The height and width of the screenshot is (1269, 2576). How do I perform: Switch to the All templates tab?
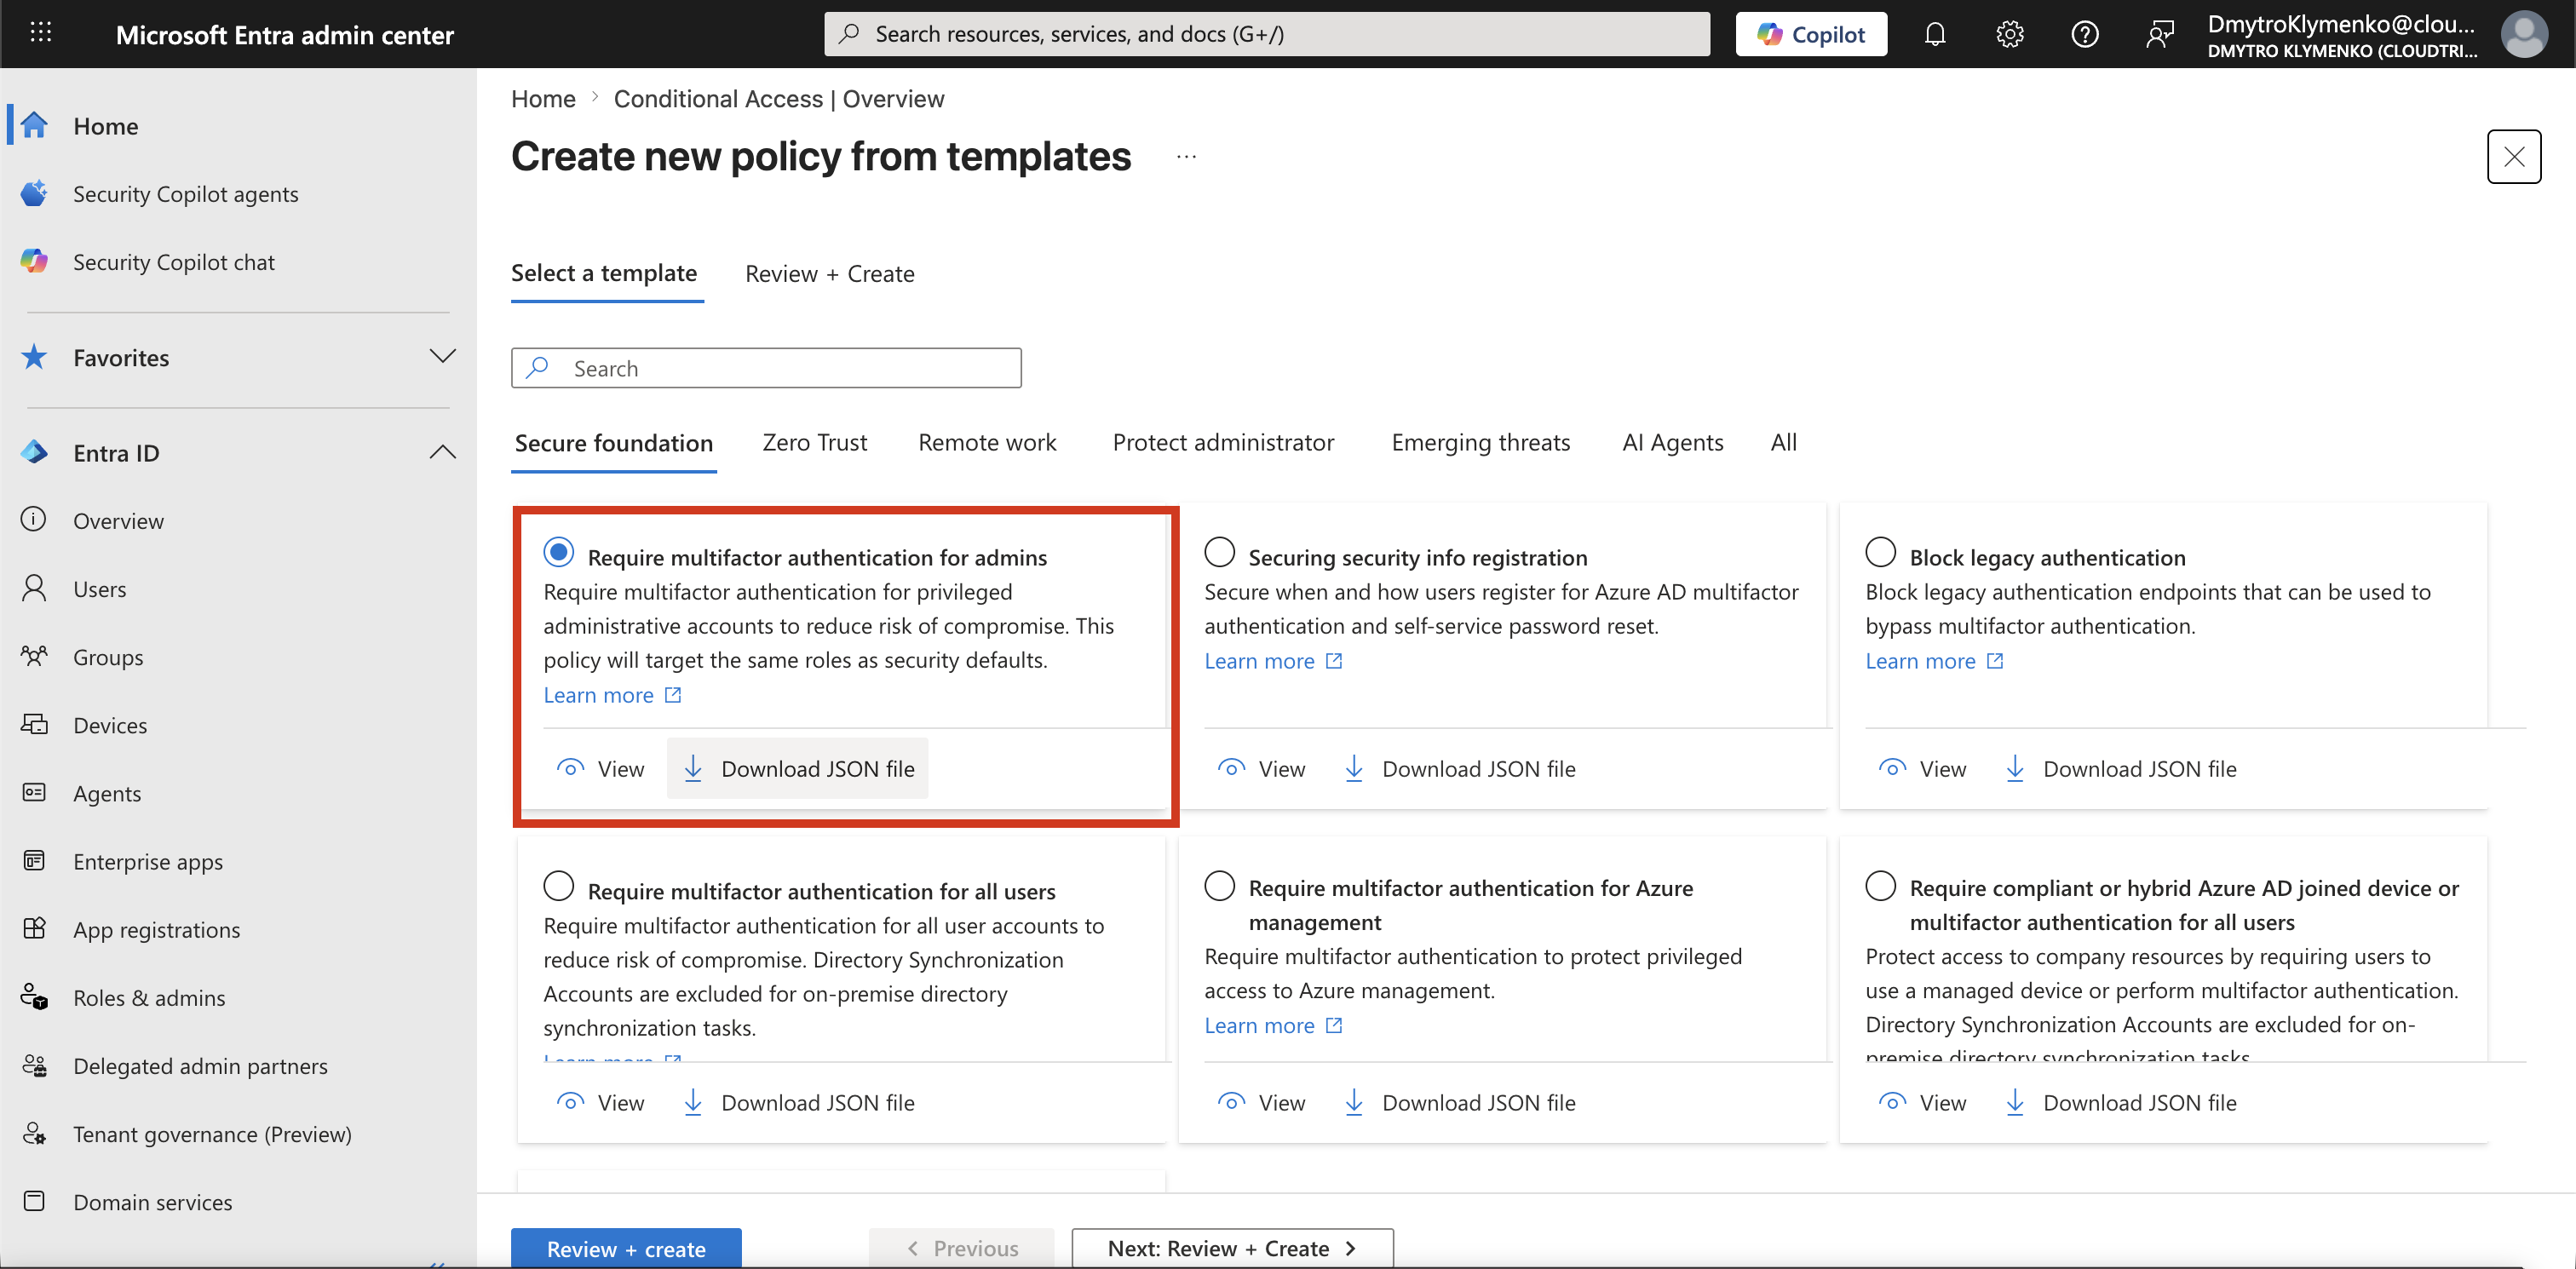point(1783,442)
